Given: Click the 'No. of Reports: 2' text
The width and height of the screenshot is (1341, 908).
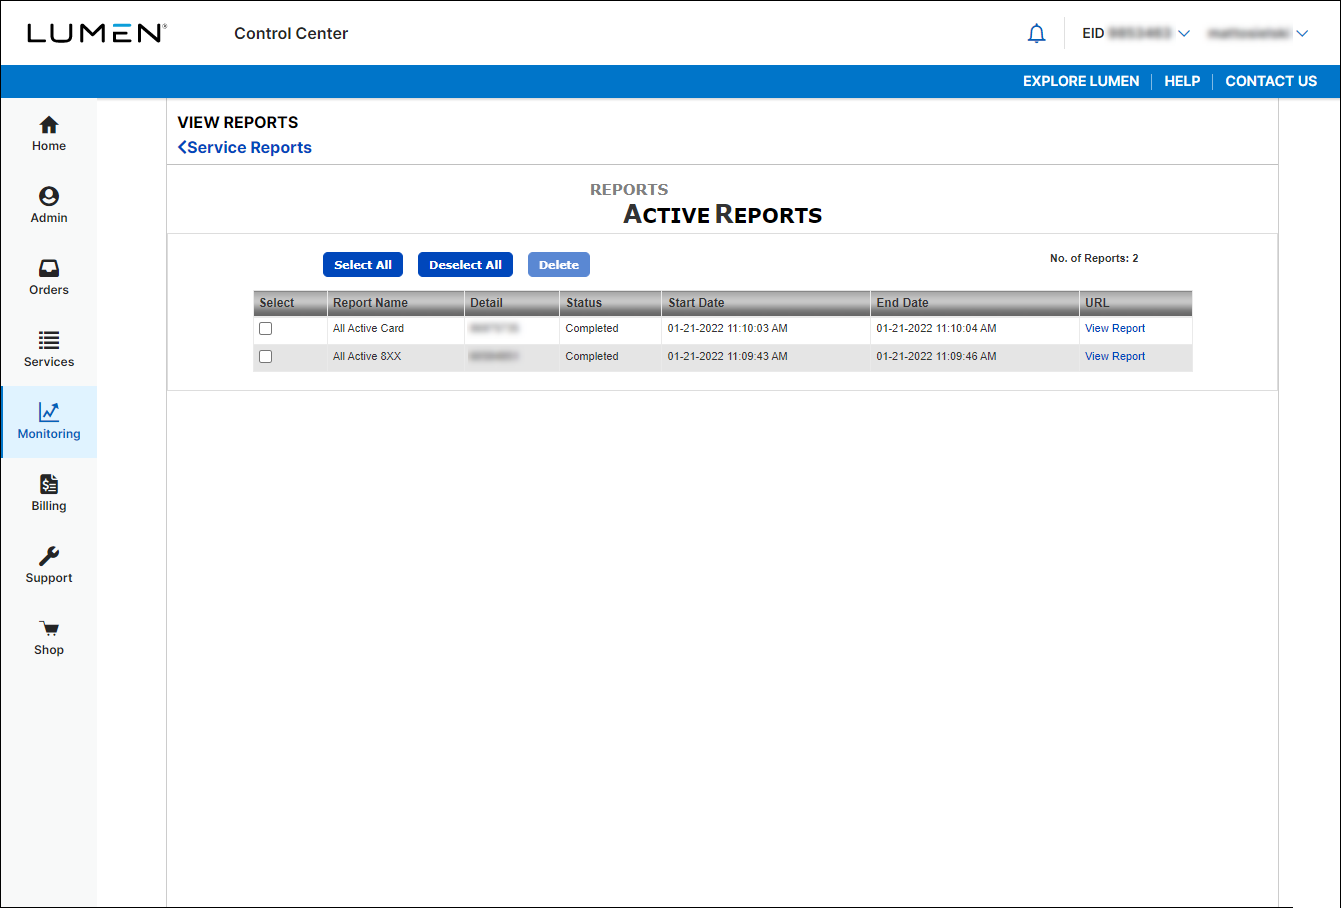Looking at the screenshot, I should click(1094, 258).
